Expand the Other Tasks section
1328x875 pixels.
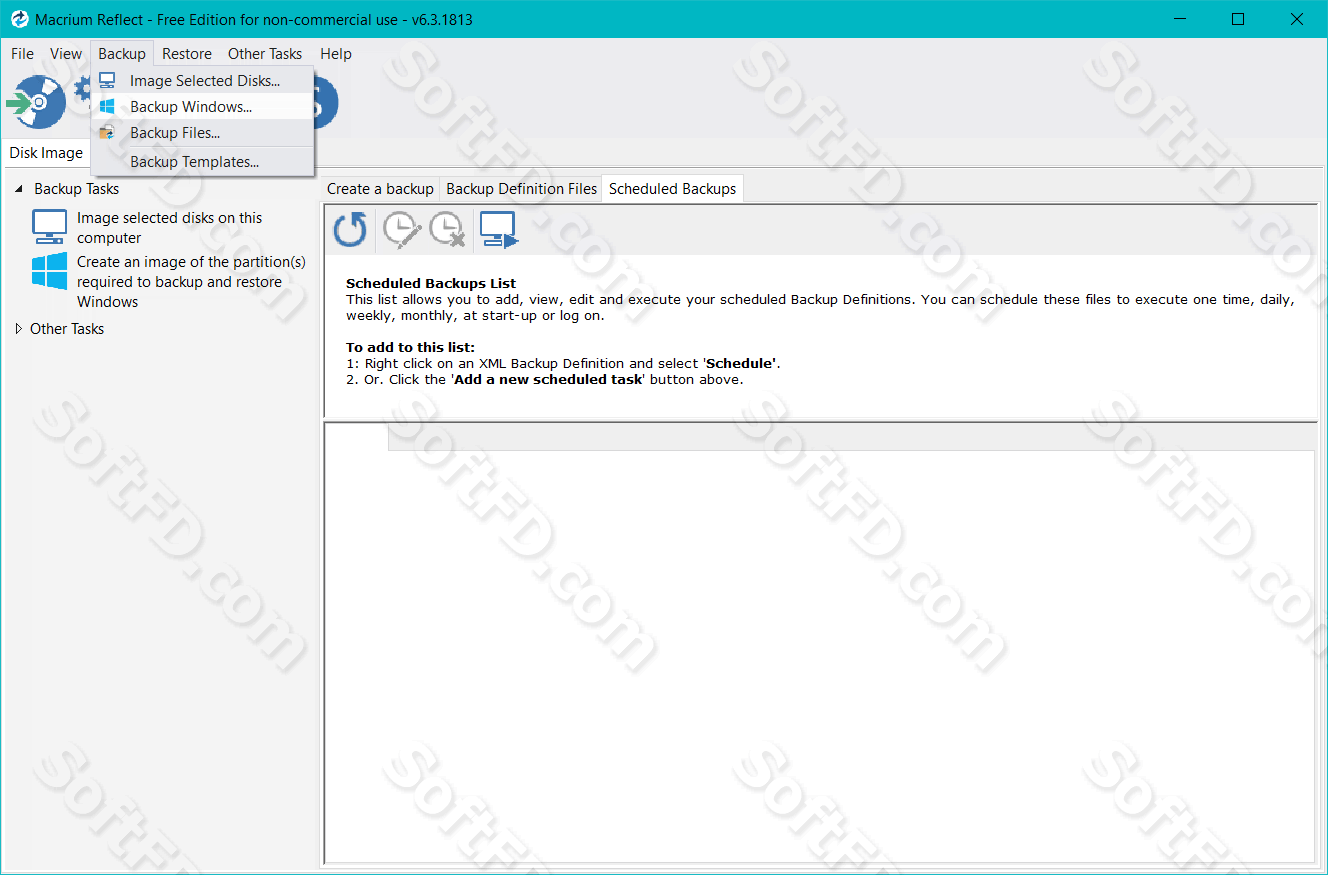19,329
